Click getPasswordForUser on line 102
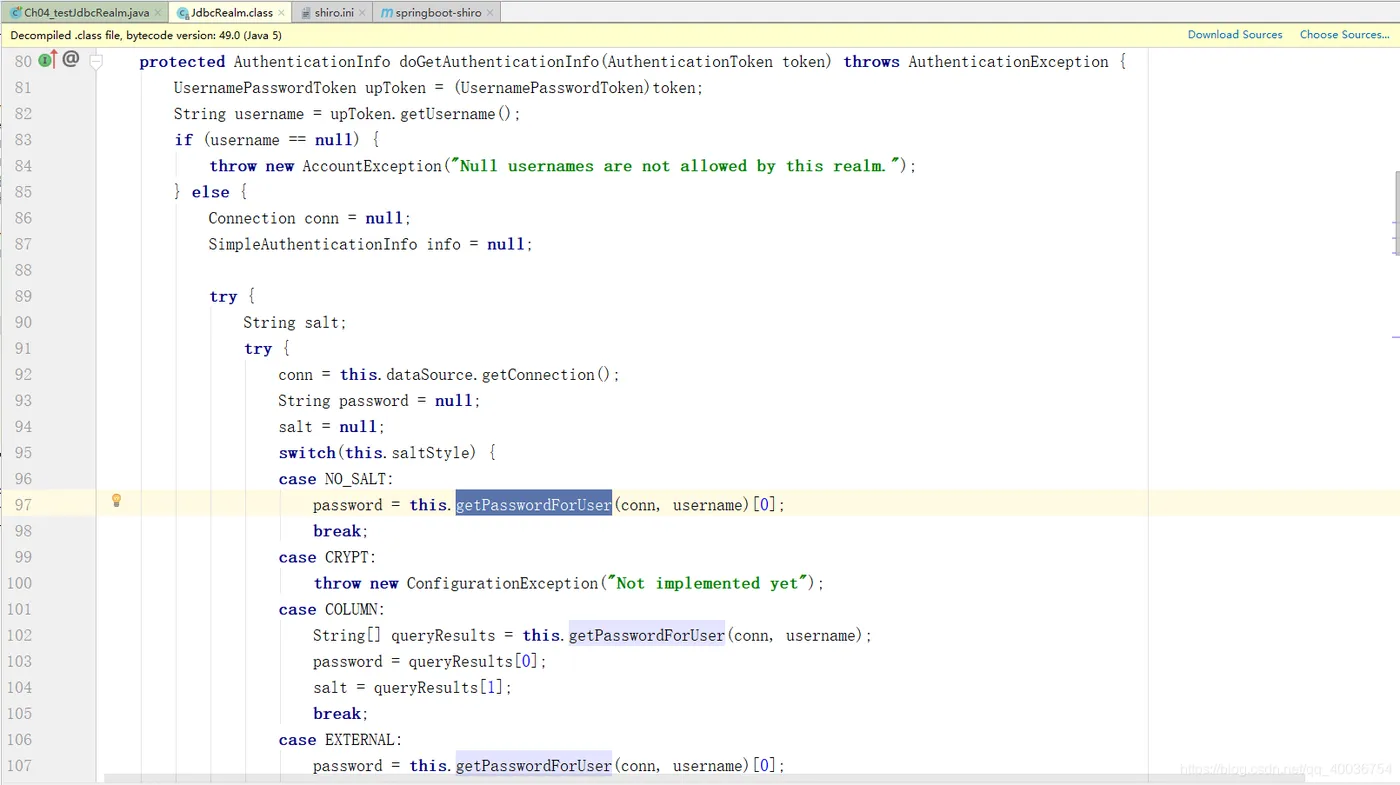Image resolution: width=1400 pixels, height=785 pixels. coord(647,635)
